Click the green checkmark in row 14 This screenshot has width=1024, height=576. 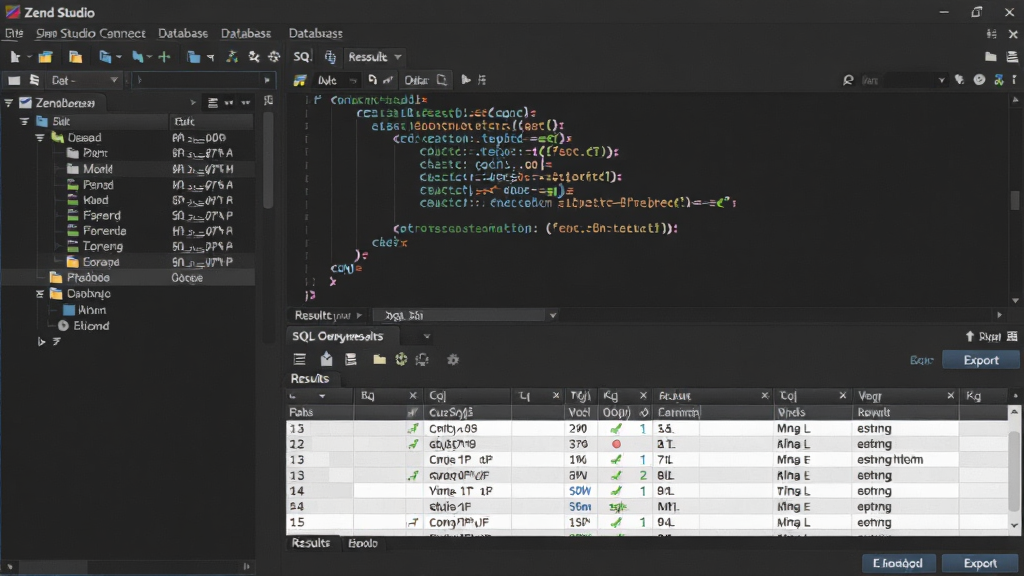point(616,491)
